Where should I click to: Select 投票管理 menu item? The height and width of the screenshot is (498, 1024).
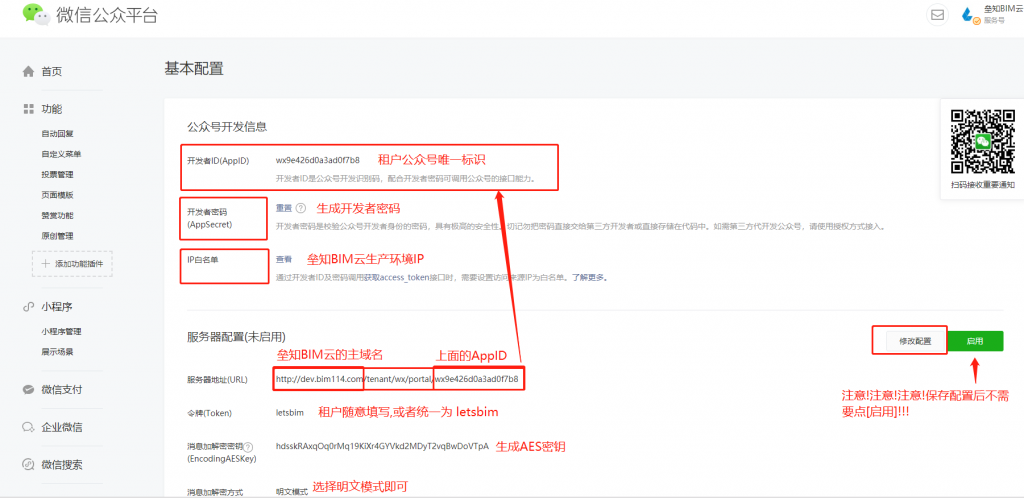[57, 174]
